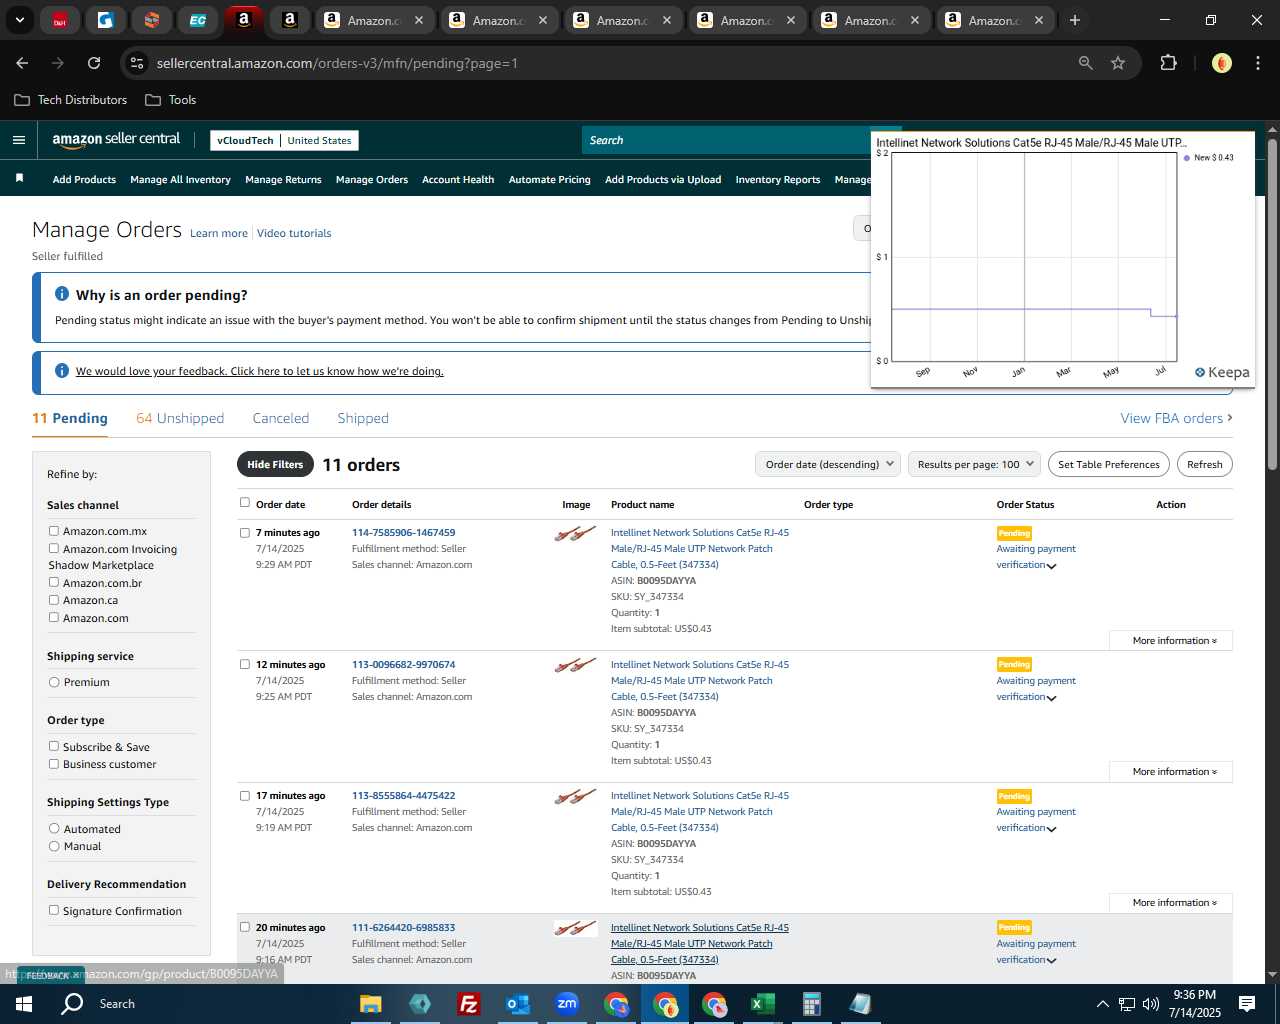
Task: Check the select-all orders checkbox in header
Action: click(244, 503)
